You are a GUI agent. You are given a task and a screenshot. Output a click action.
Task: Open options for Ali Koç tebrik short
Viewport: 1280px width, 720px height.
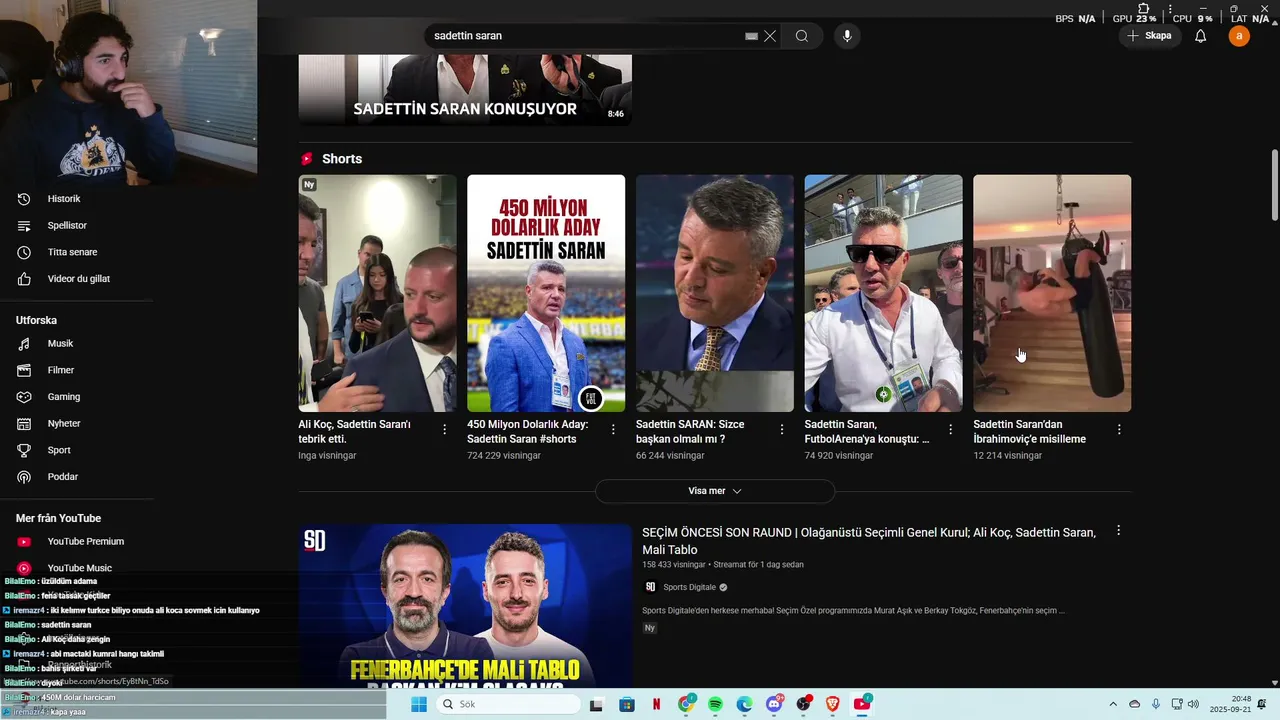click(x=445, y=429)
